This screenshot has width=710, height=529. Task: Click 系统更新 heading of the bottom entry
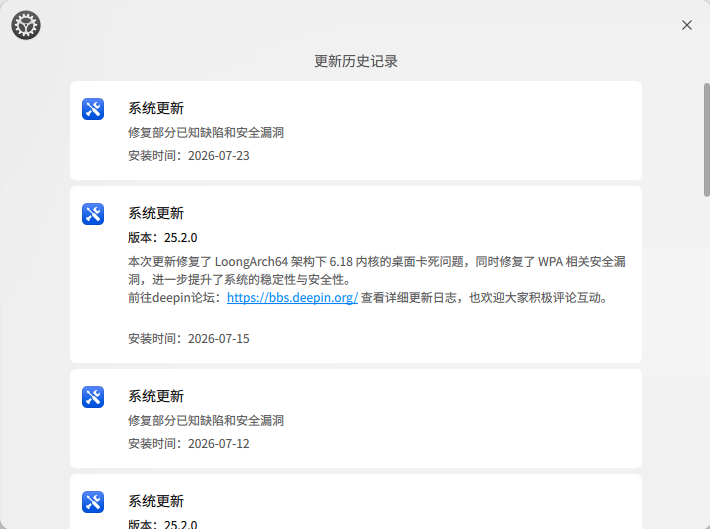tap(156, 501)
